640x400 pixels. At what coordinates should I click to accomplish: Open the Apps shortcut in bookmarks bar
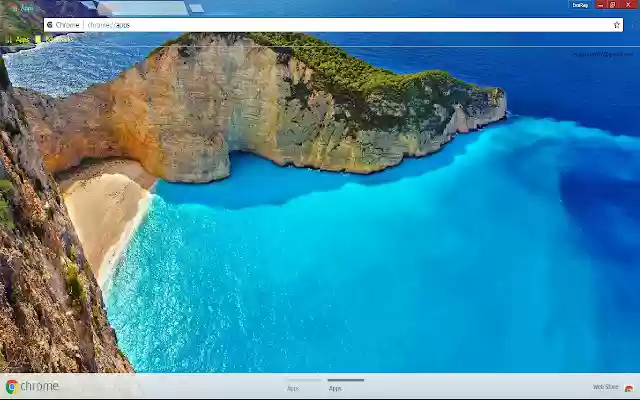click(x=18, y=40)
